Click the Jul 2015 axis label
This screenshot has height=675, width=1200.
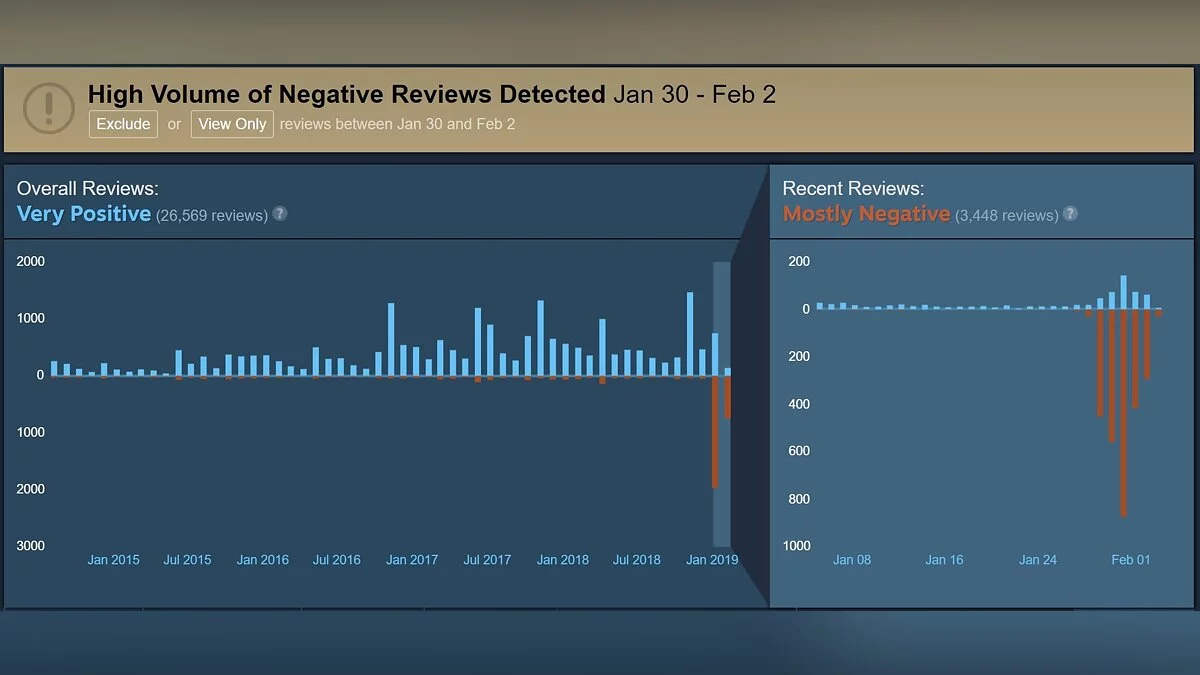[x=188, y=560]
